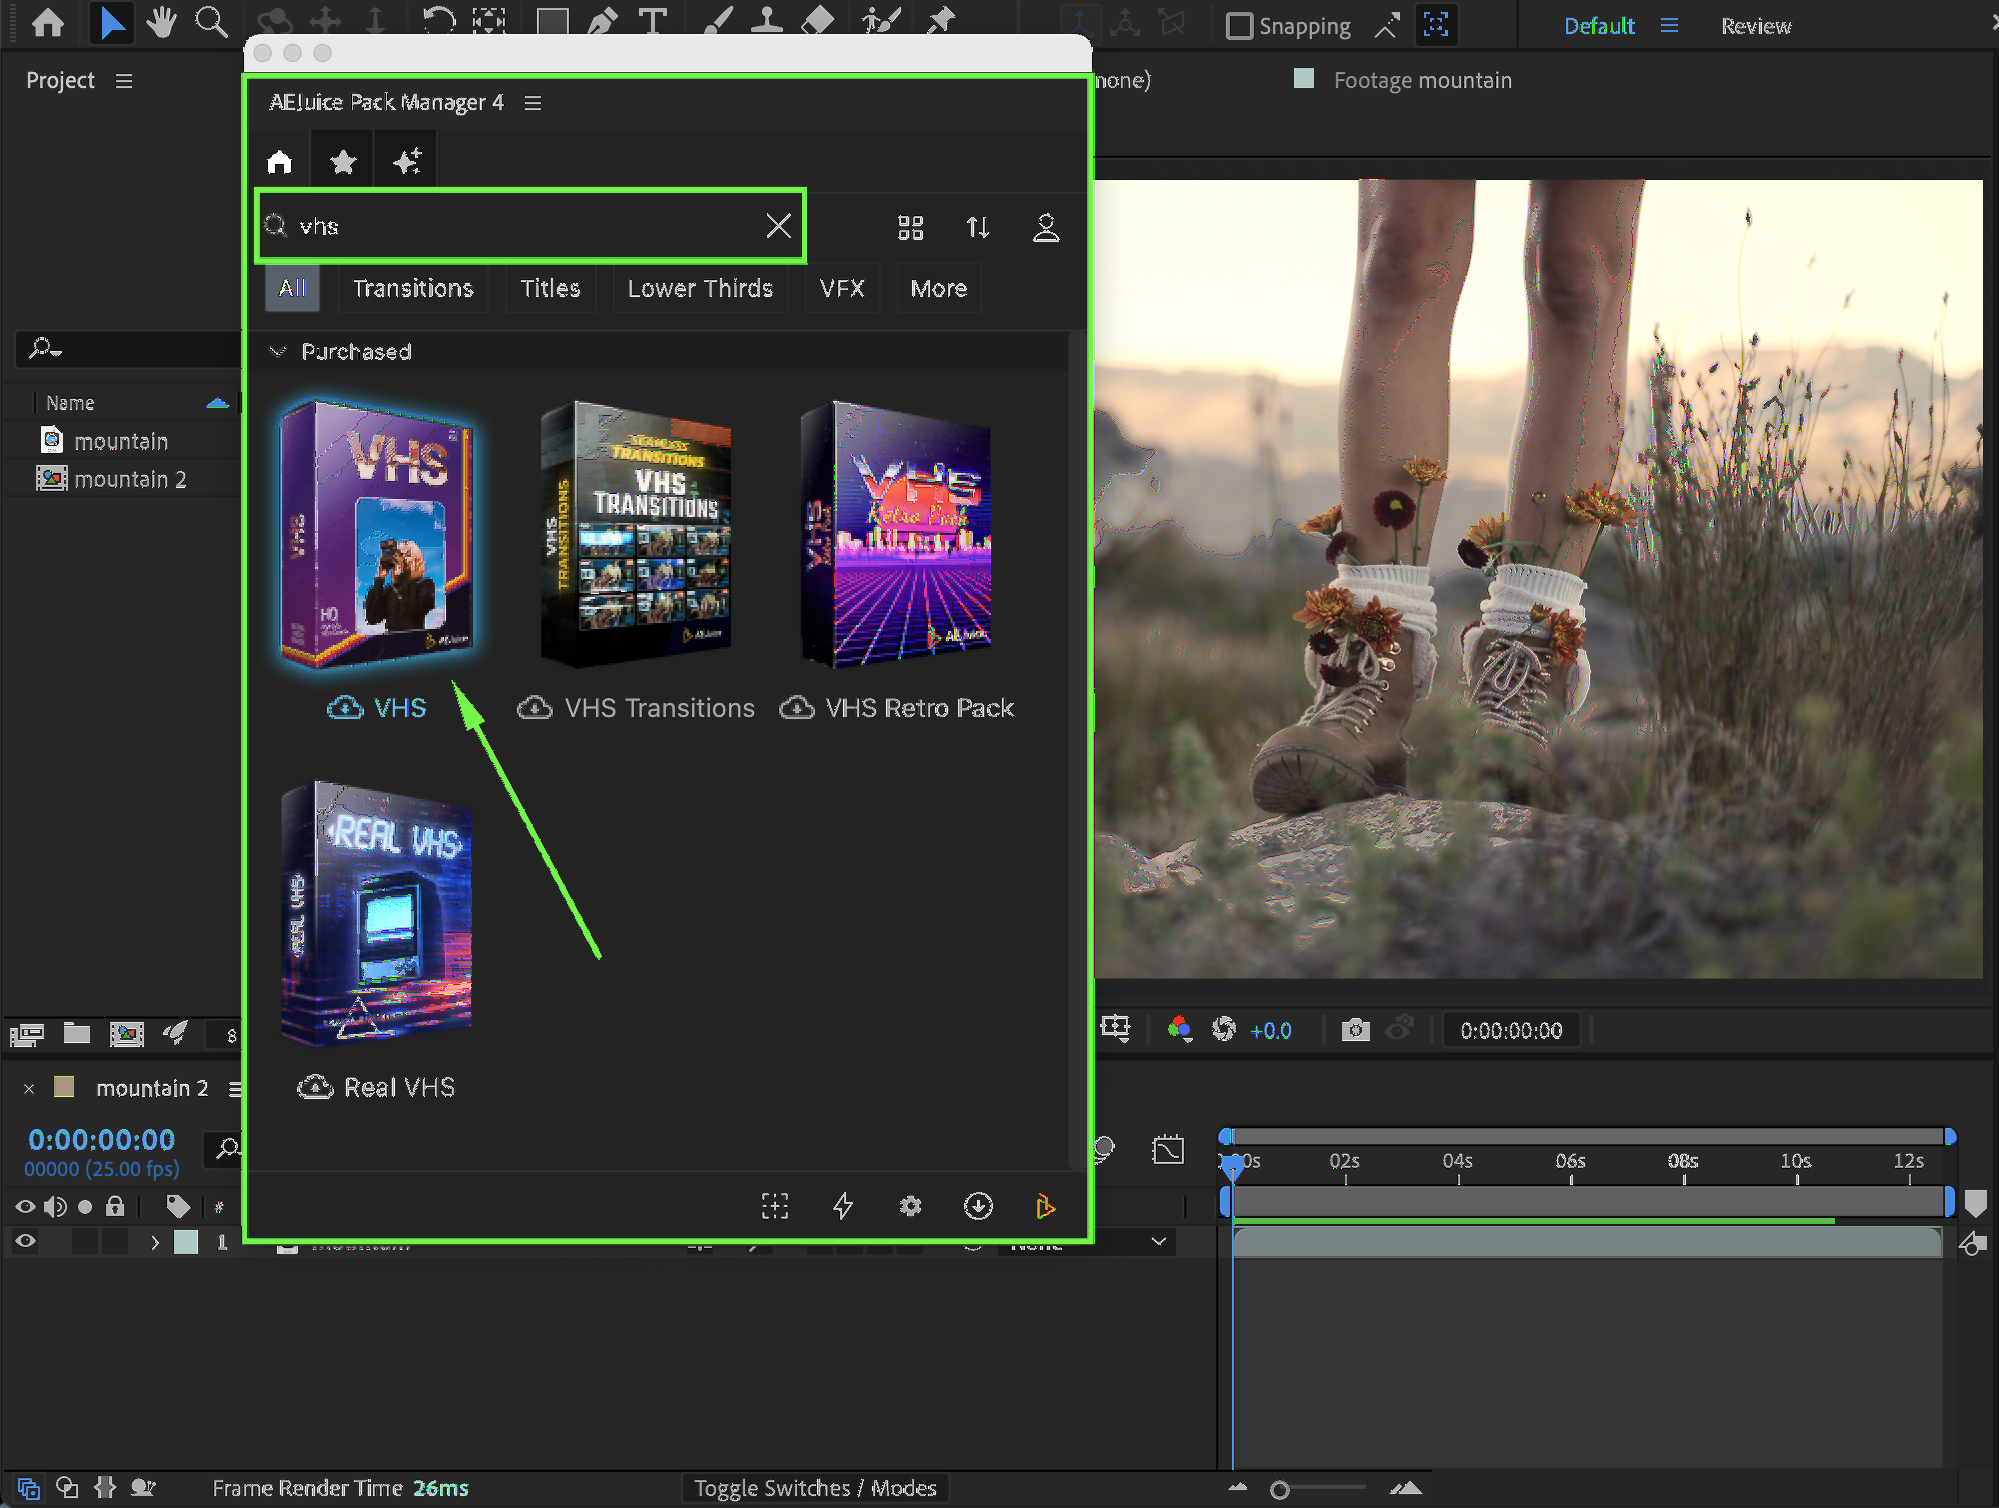Image resolution: width=1999 pixels, height=1508 pixels.
Task: Open the VHS Retro Pack thumbnail
Action: [x=896, y=535]
